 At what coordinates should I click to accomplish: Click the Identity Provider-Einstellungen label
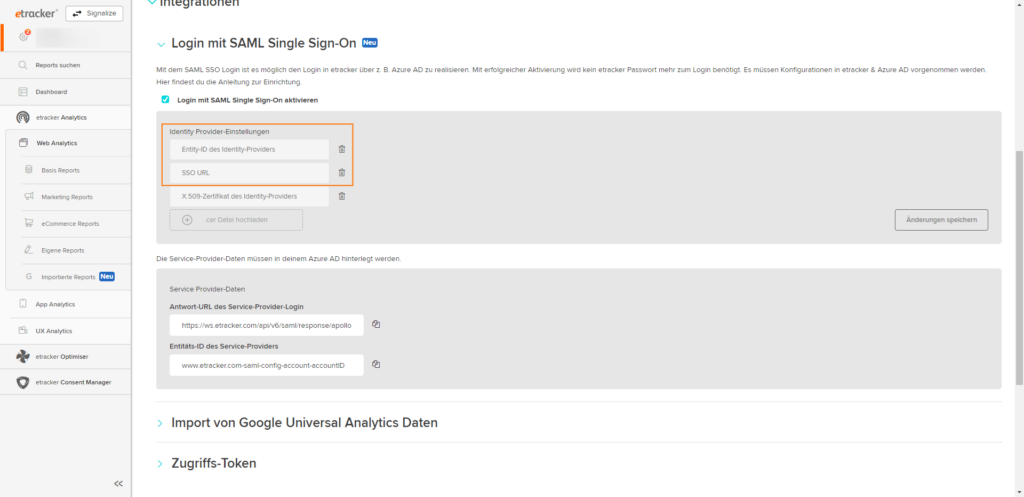[219, 131]
